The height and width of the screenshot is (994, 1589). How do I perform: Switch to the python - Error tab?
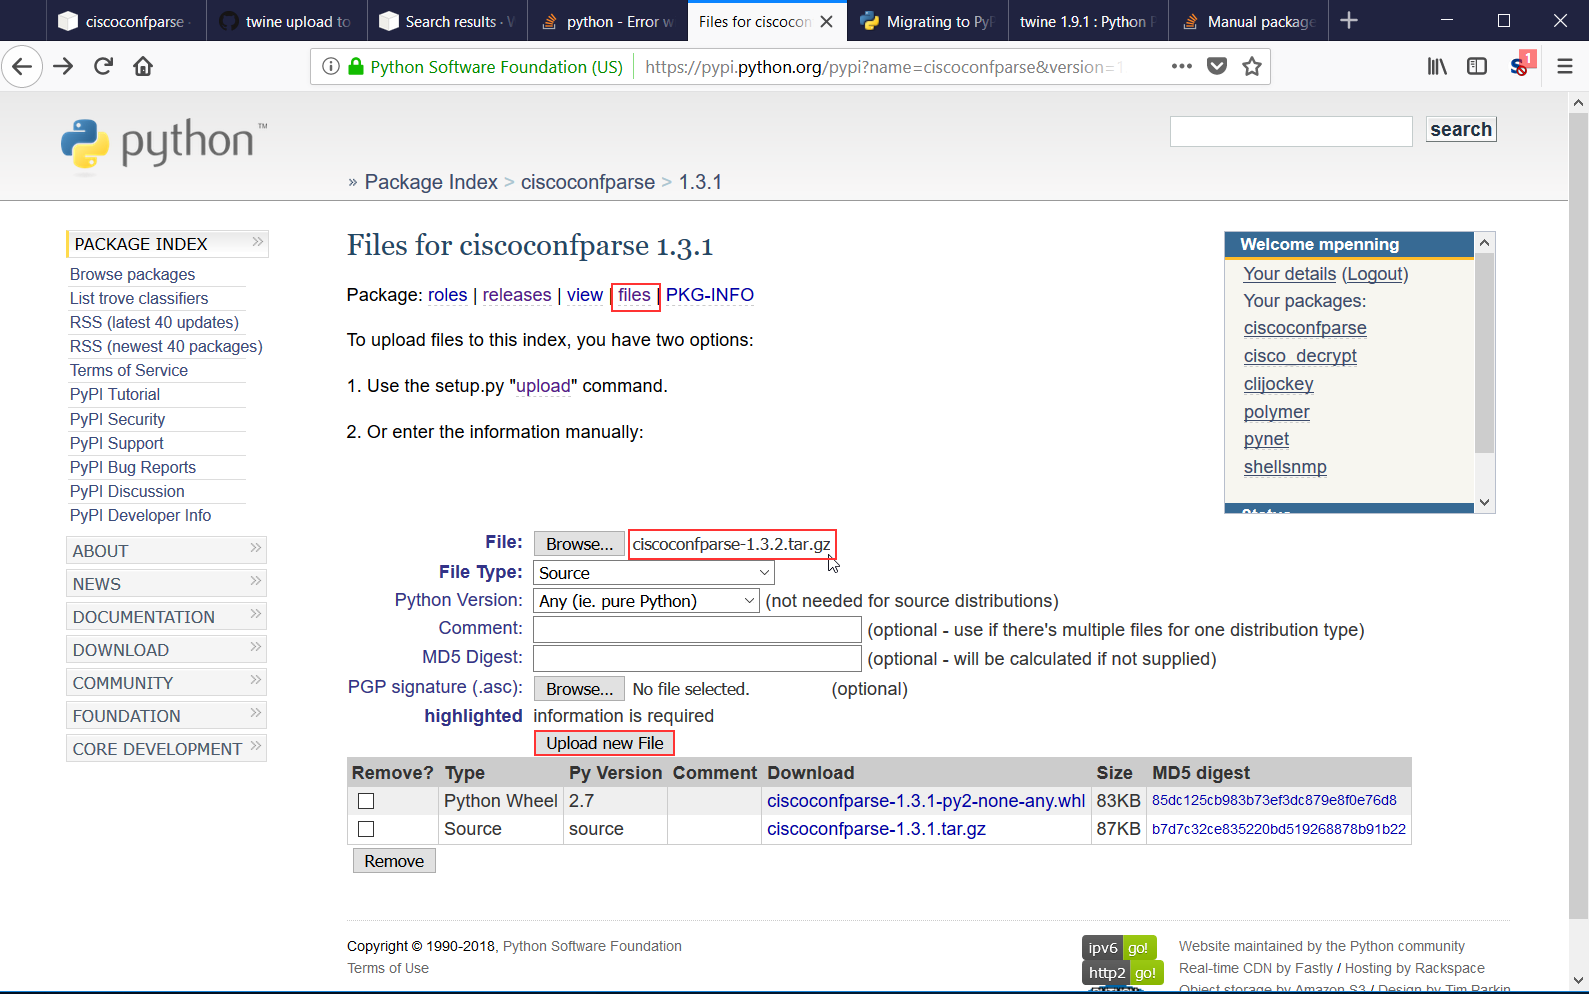(x=608, y=21)
